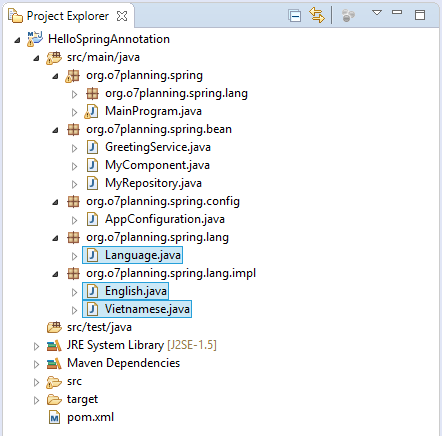The image size is (442, 436).
Task: Expand the target folder
Action: tap(36, 400)
